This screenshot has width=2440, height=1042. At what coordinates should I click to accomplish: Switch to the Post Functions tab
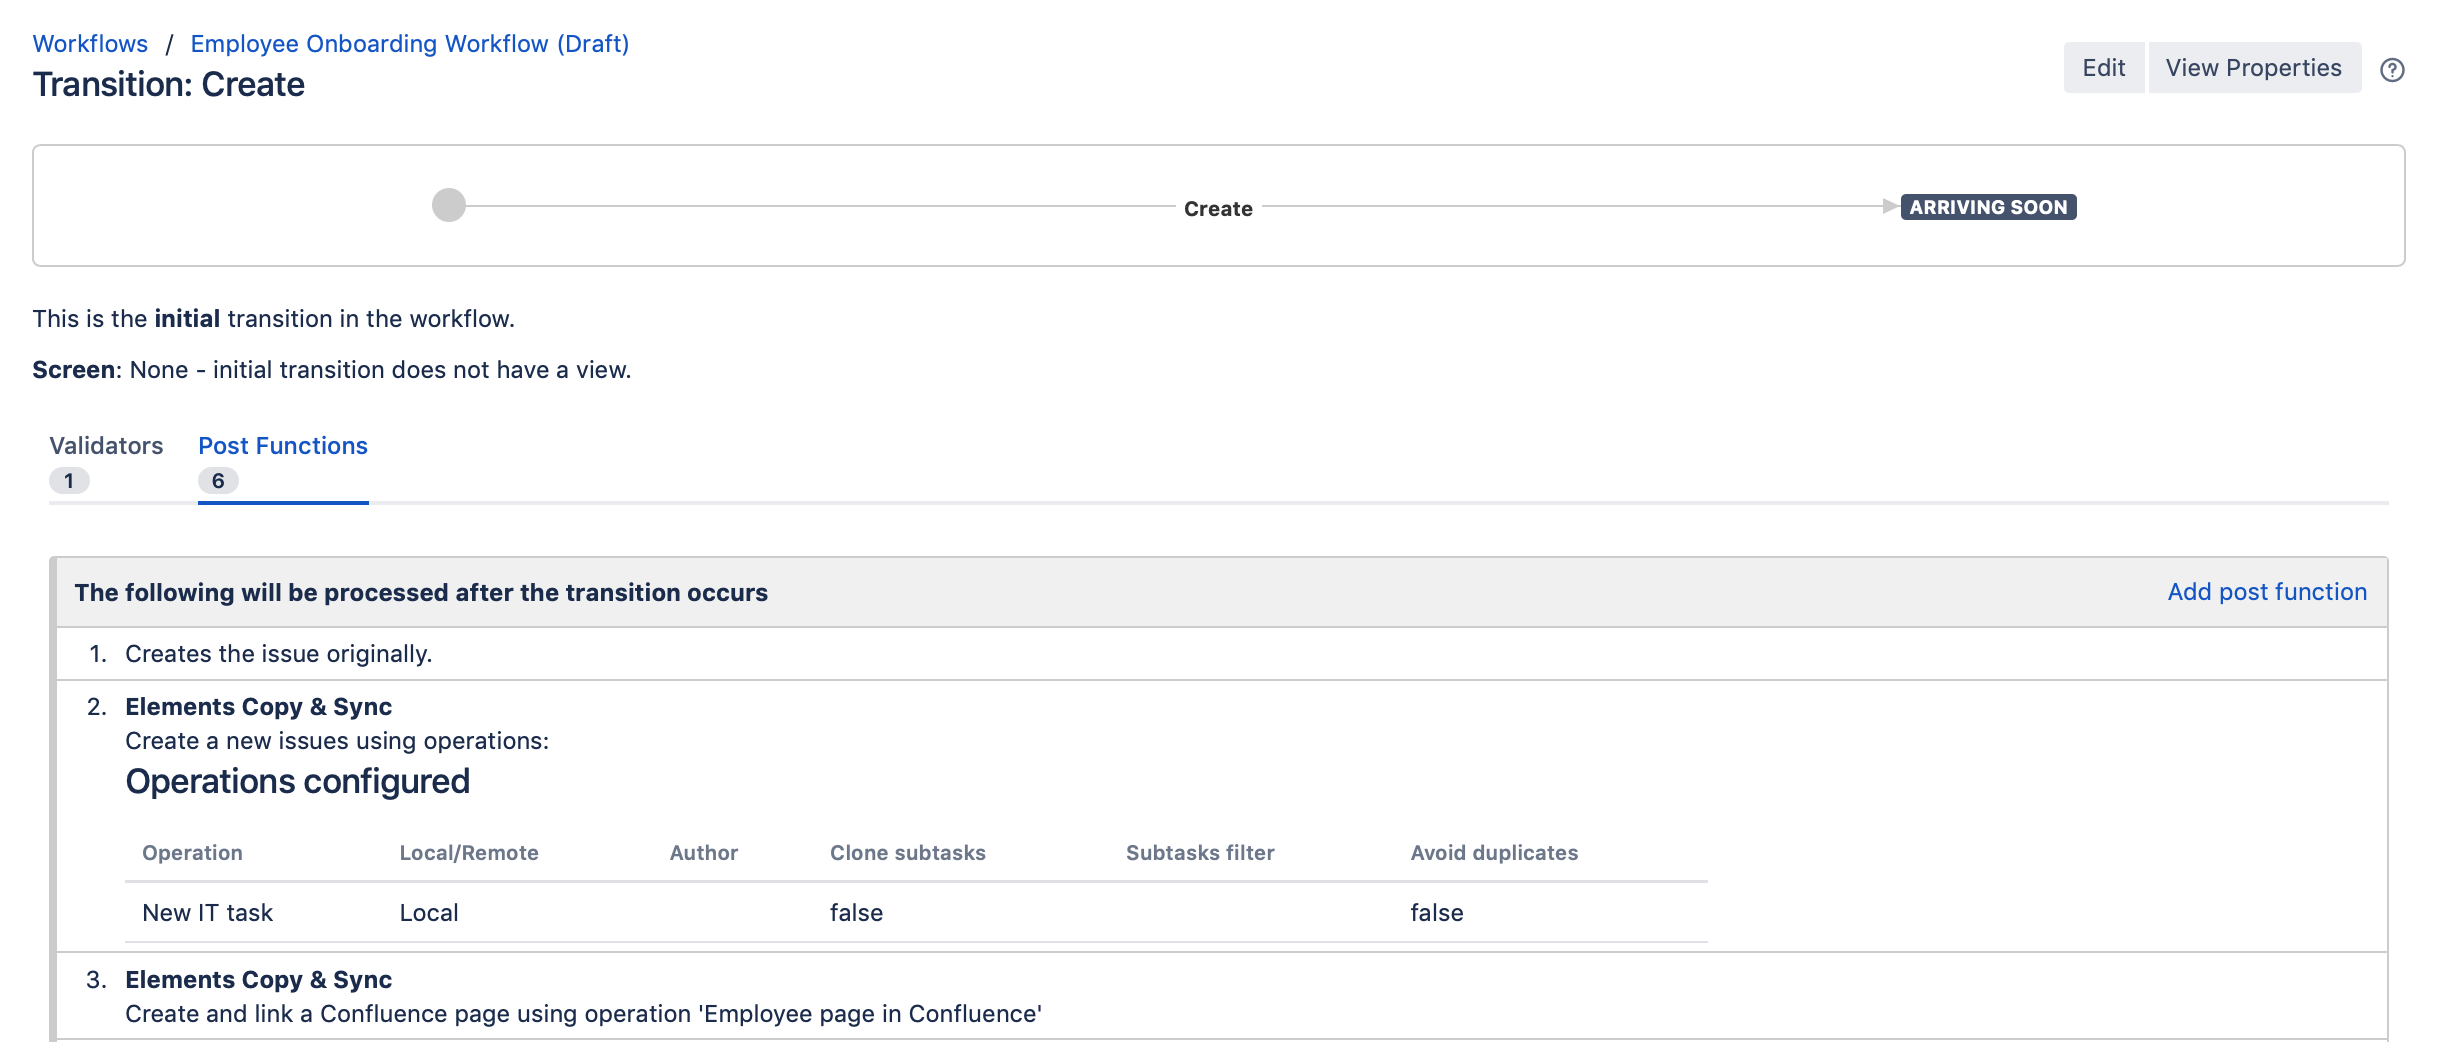(281, 446)
